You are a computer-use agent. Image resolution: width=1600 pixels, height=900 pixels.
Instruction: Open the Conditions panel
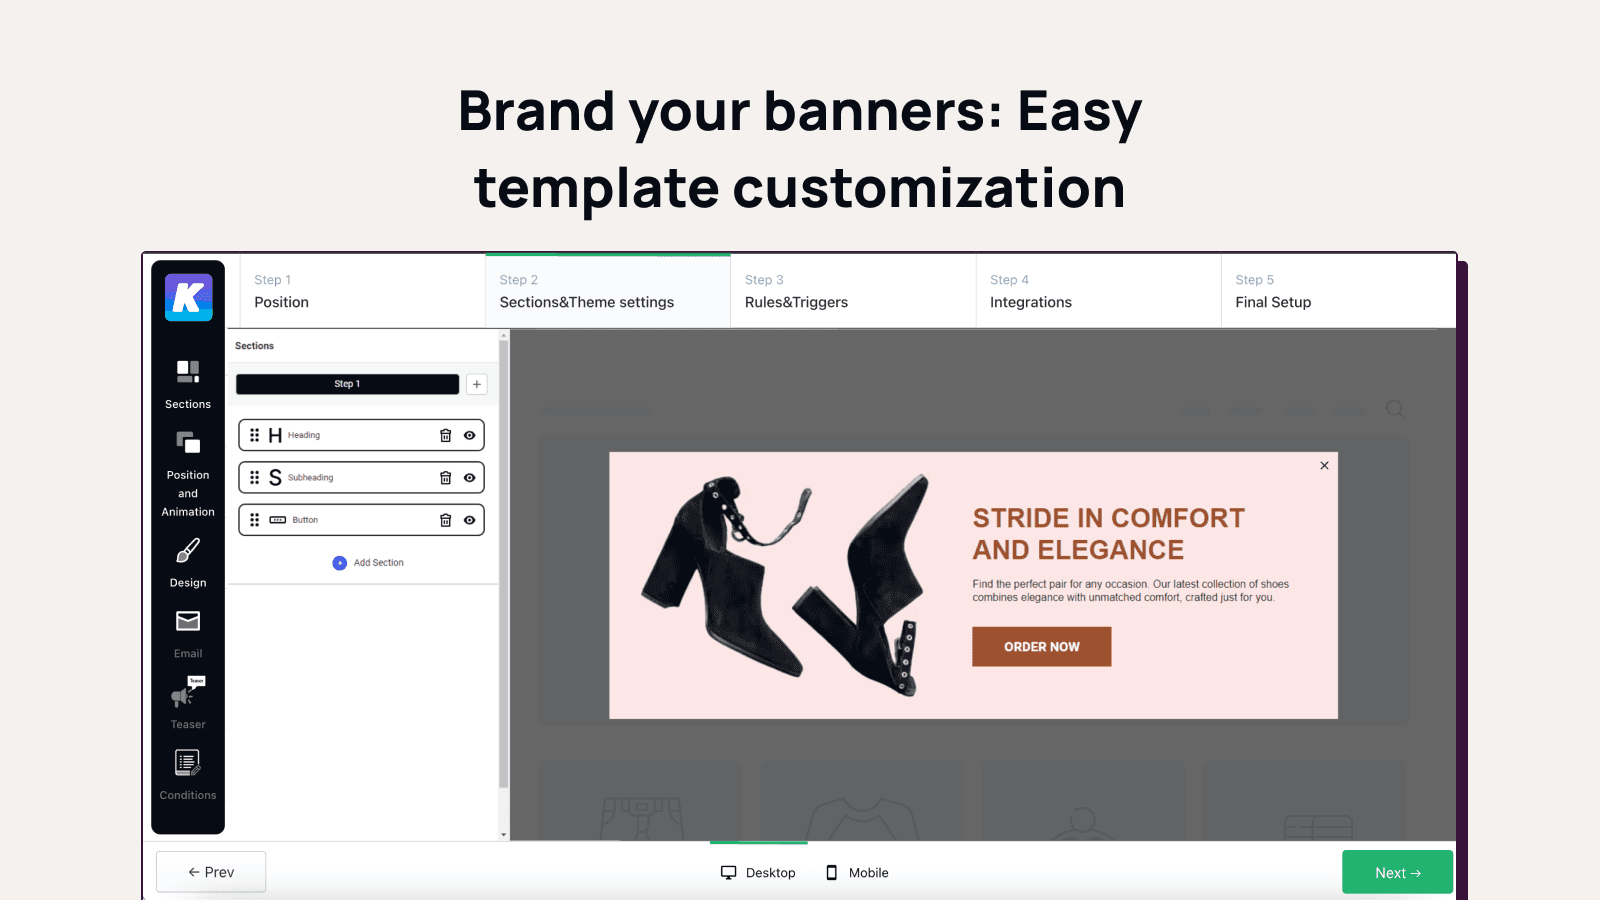click(188, 775)
